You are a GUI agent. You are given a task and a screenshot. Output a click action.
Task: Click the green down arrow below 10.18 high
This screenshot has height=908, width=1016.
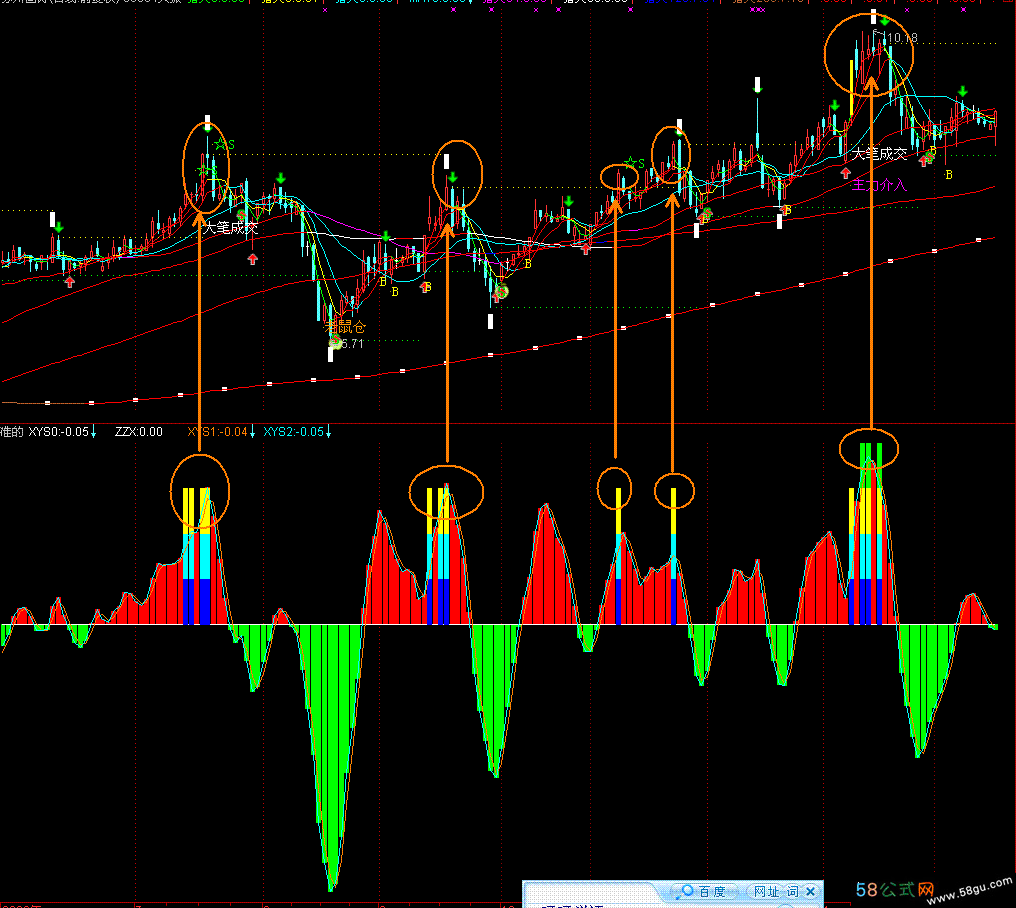(x=885, y=21)
